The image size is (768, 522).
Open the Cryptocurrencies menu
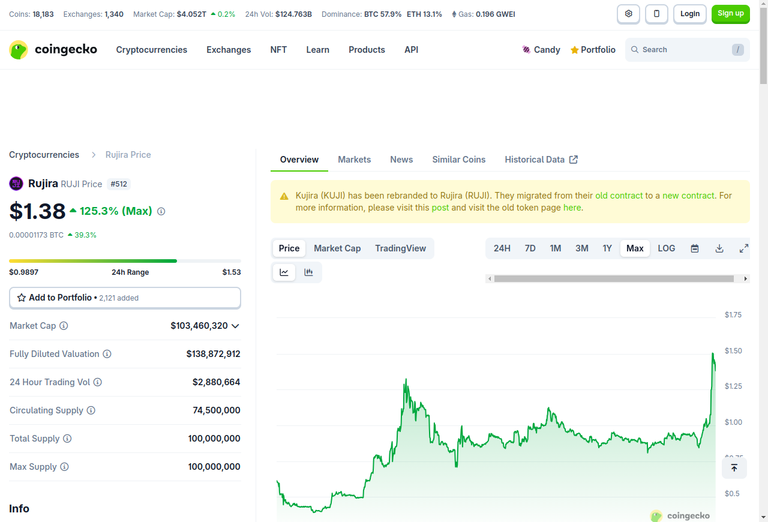(151, 49)
